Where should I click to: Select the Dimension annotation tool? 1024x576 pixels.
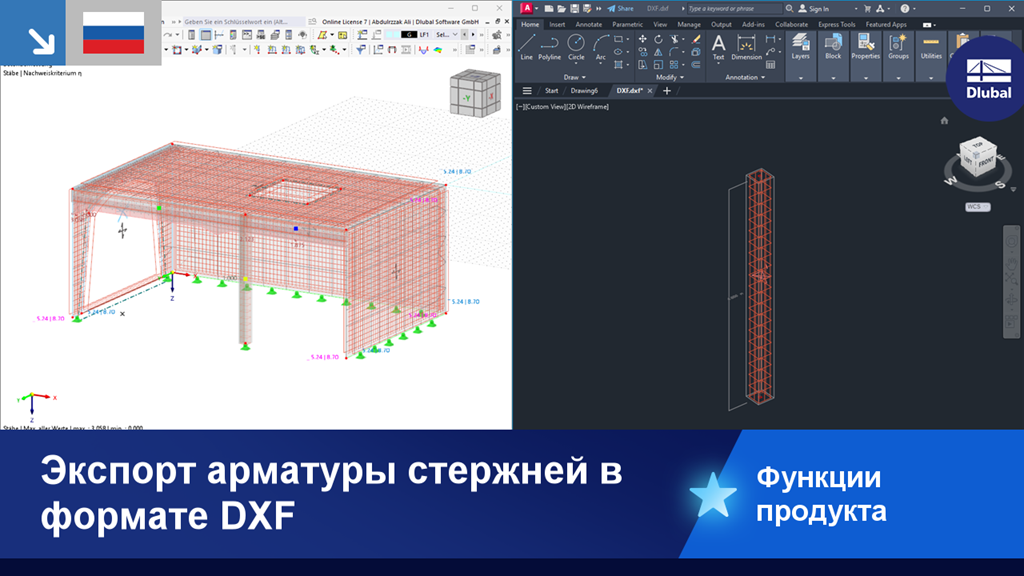point(746,47)
